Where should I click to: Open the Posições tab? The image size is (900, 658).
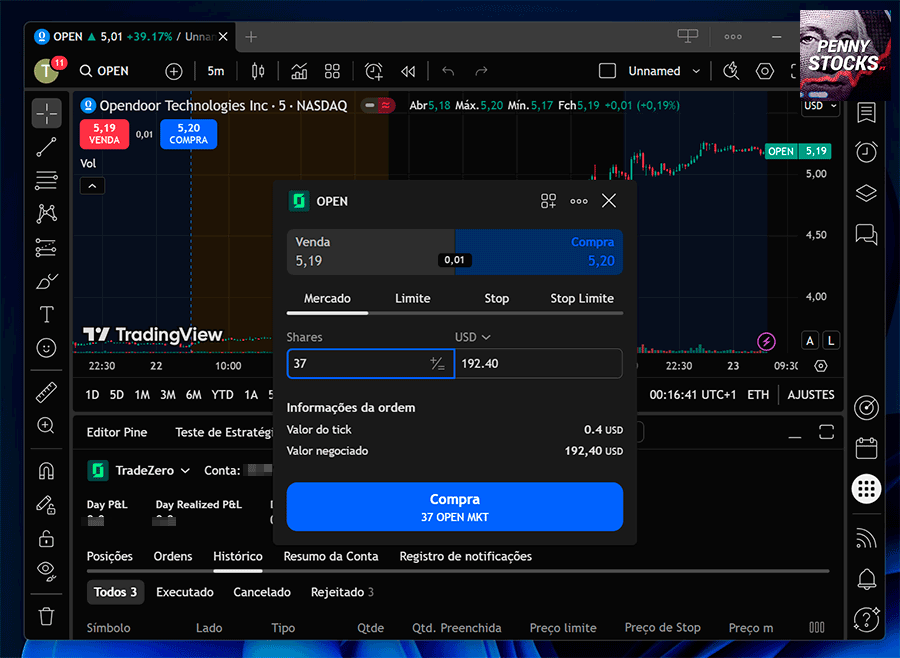tap(110, 556)
